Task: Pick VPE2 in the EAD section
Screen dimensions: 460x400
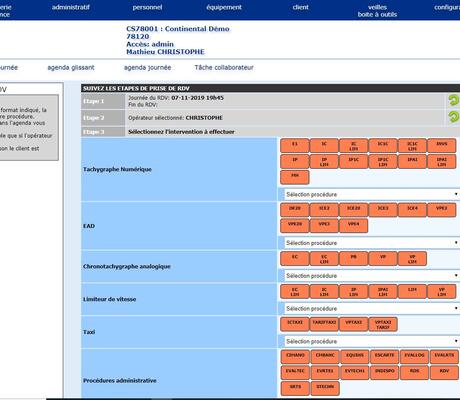Action: tap(442, 210)
